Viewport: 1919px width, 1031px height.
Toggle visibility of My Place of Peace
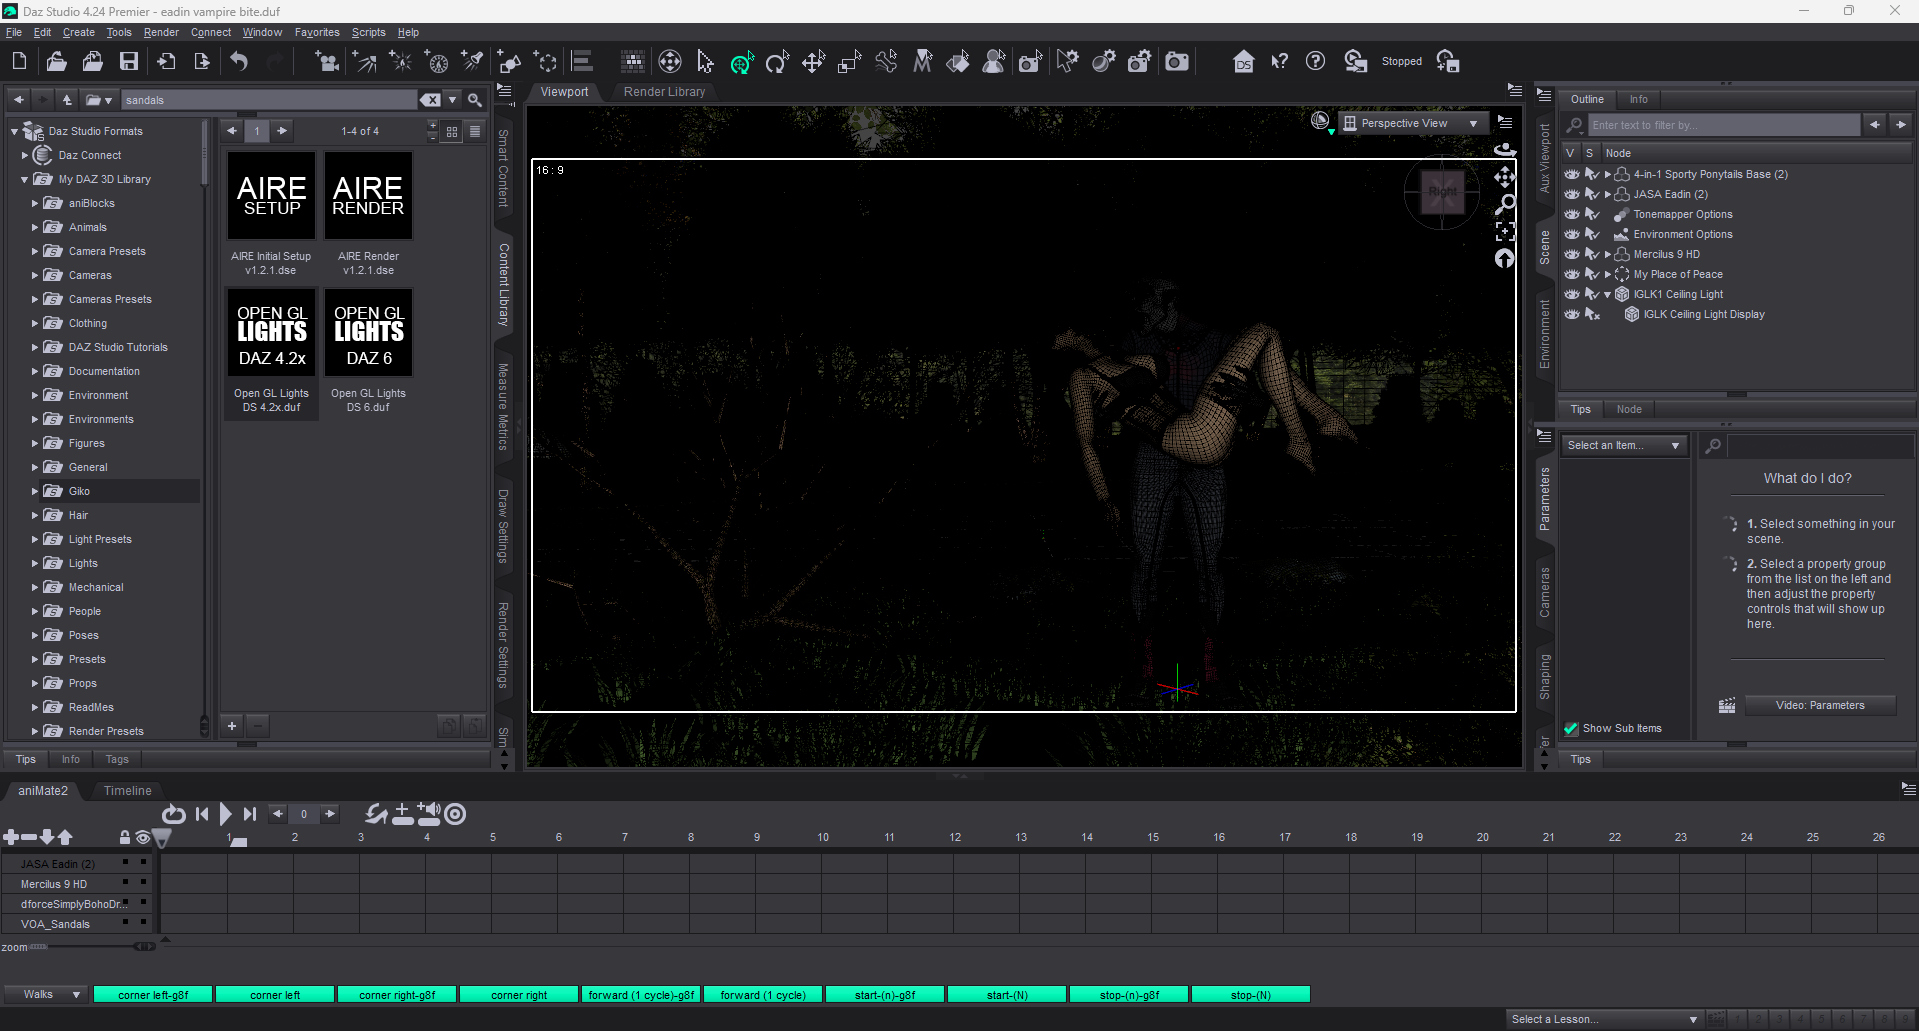click(x=1572, y=274)
